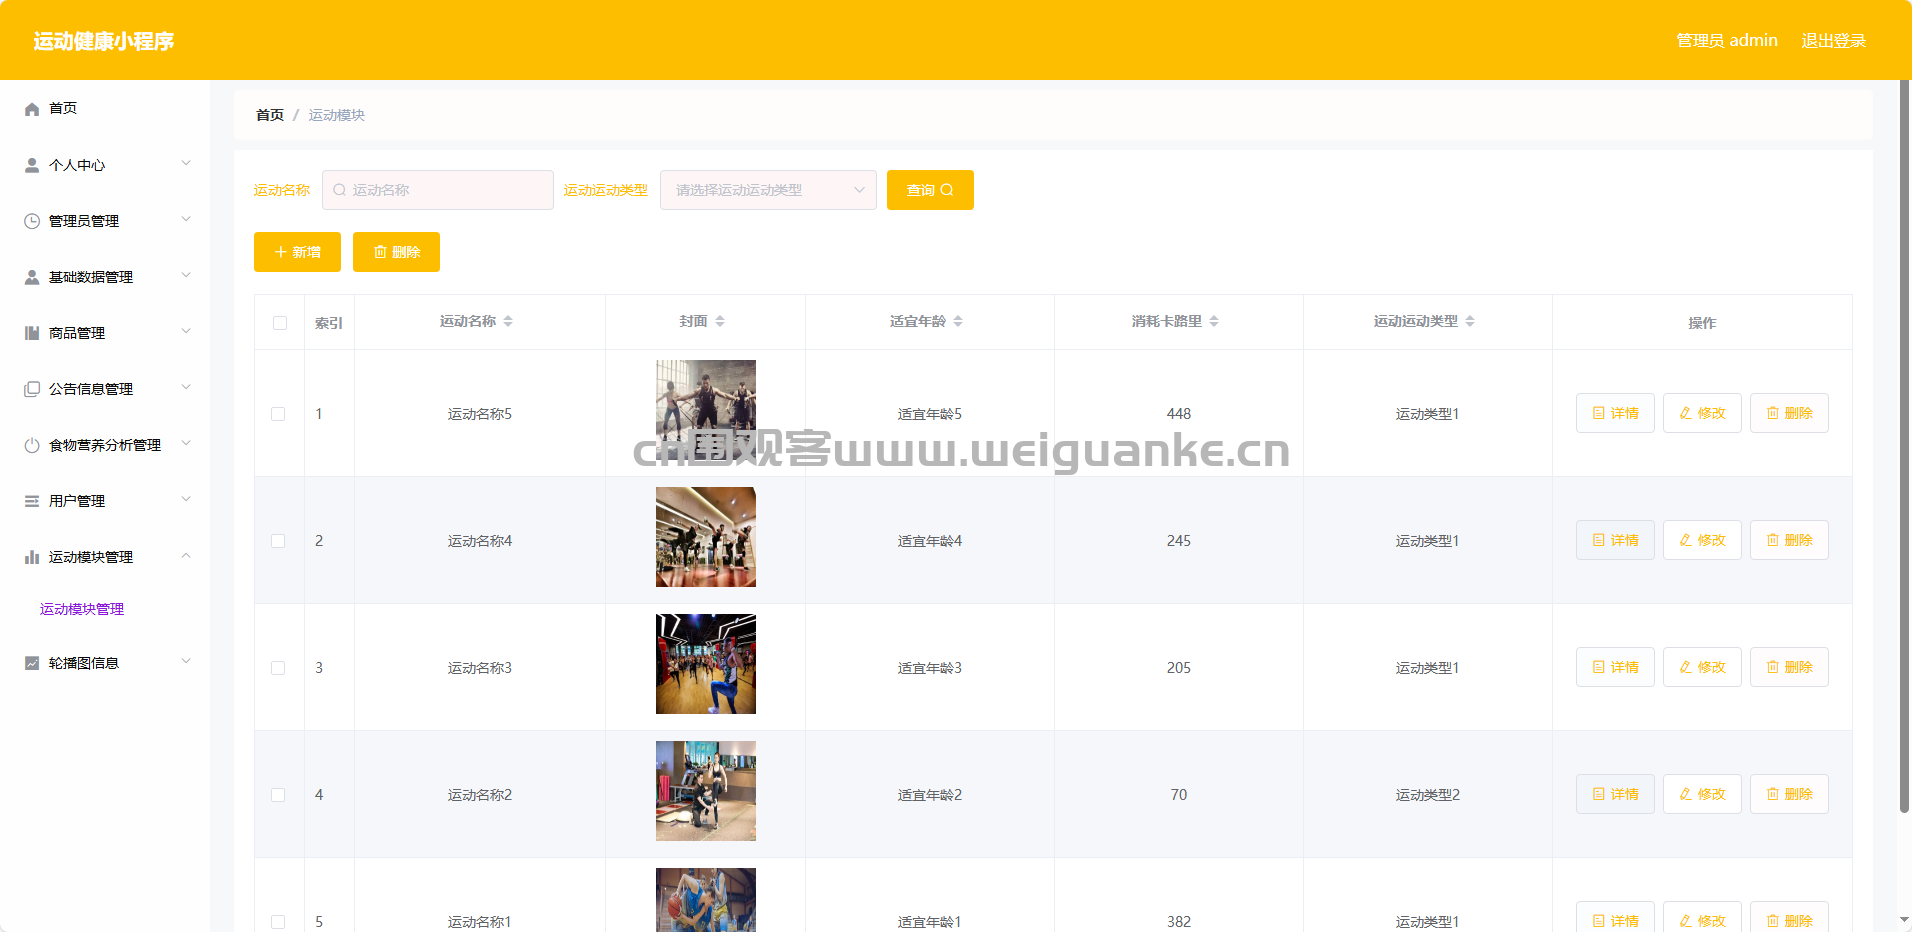The image size is (1912, 932).
Task: Sort by 消耗卡路里 column arrows
Action: pos(1214,321)
